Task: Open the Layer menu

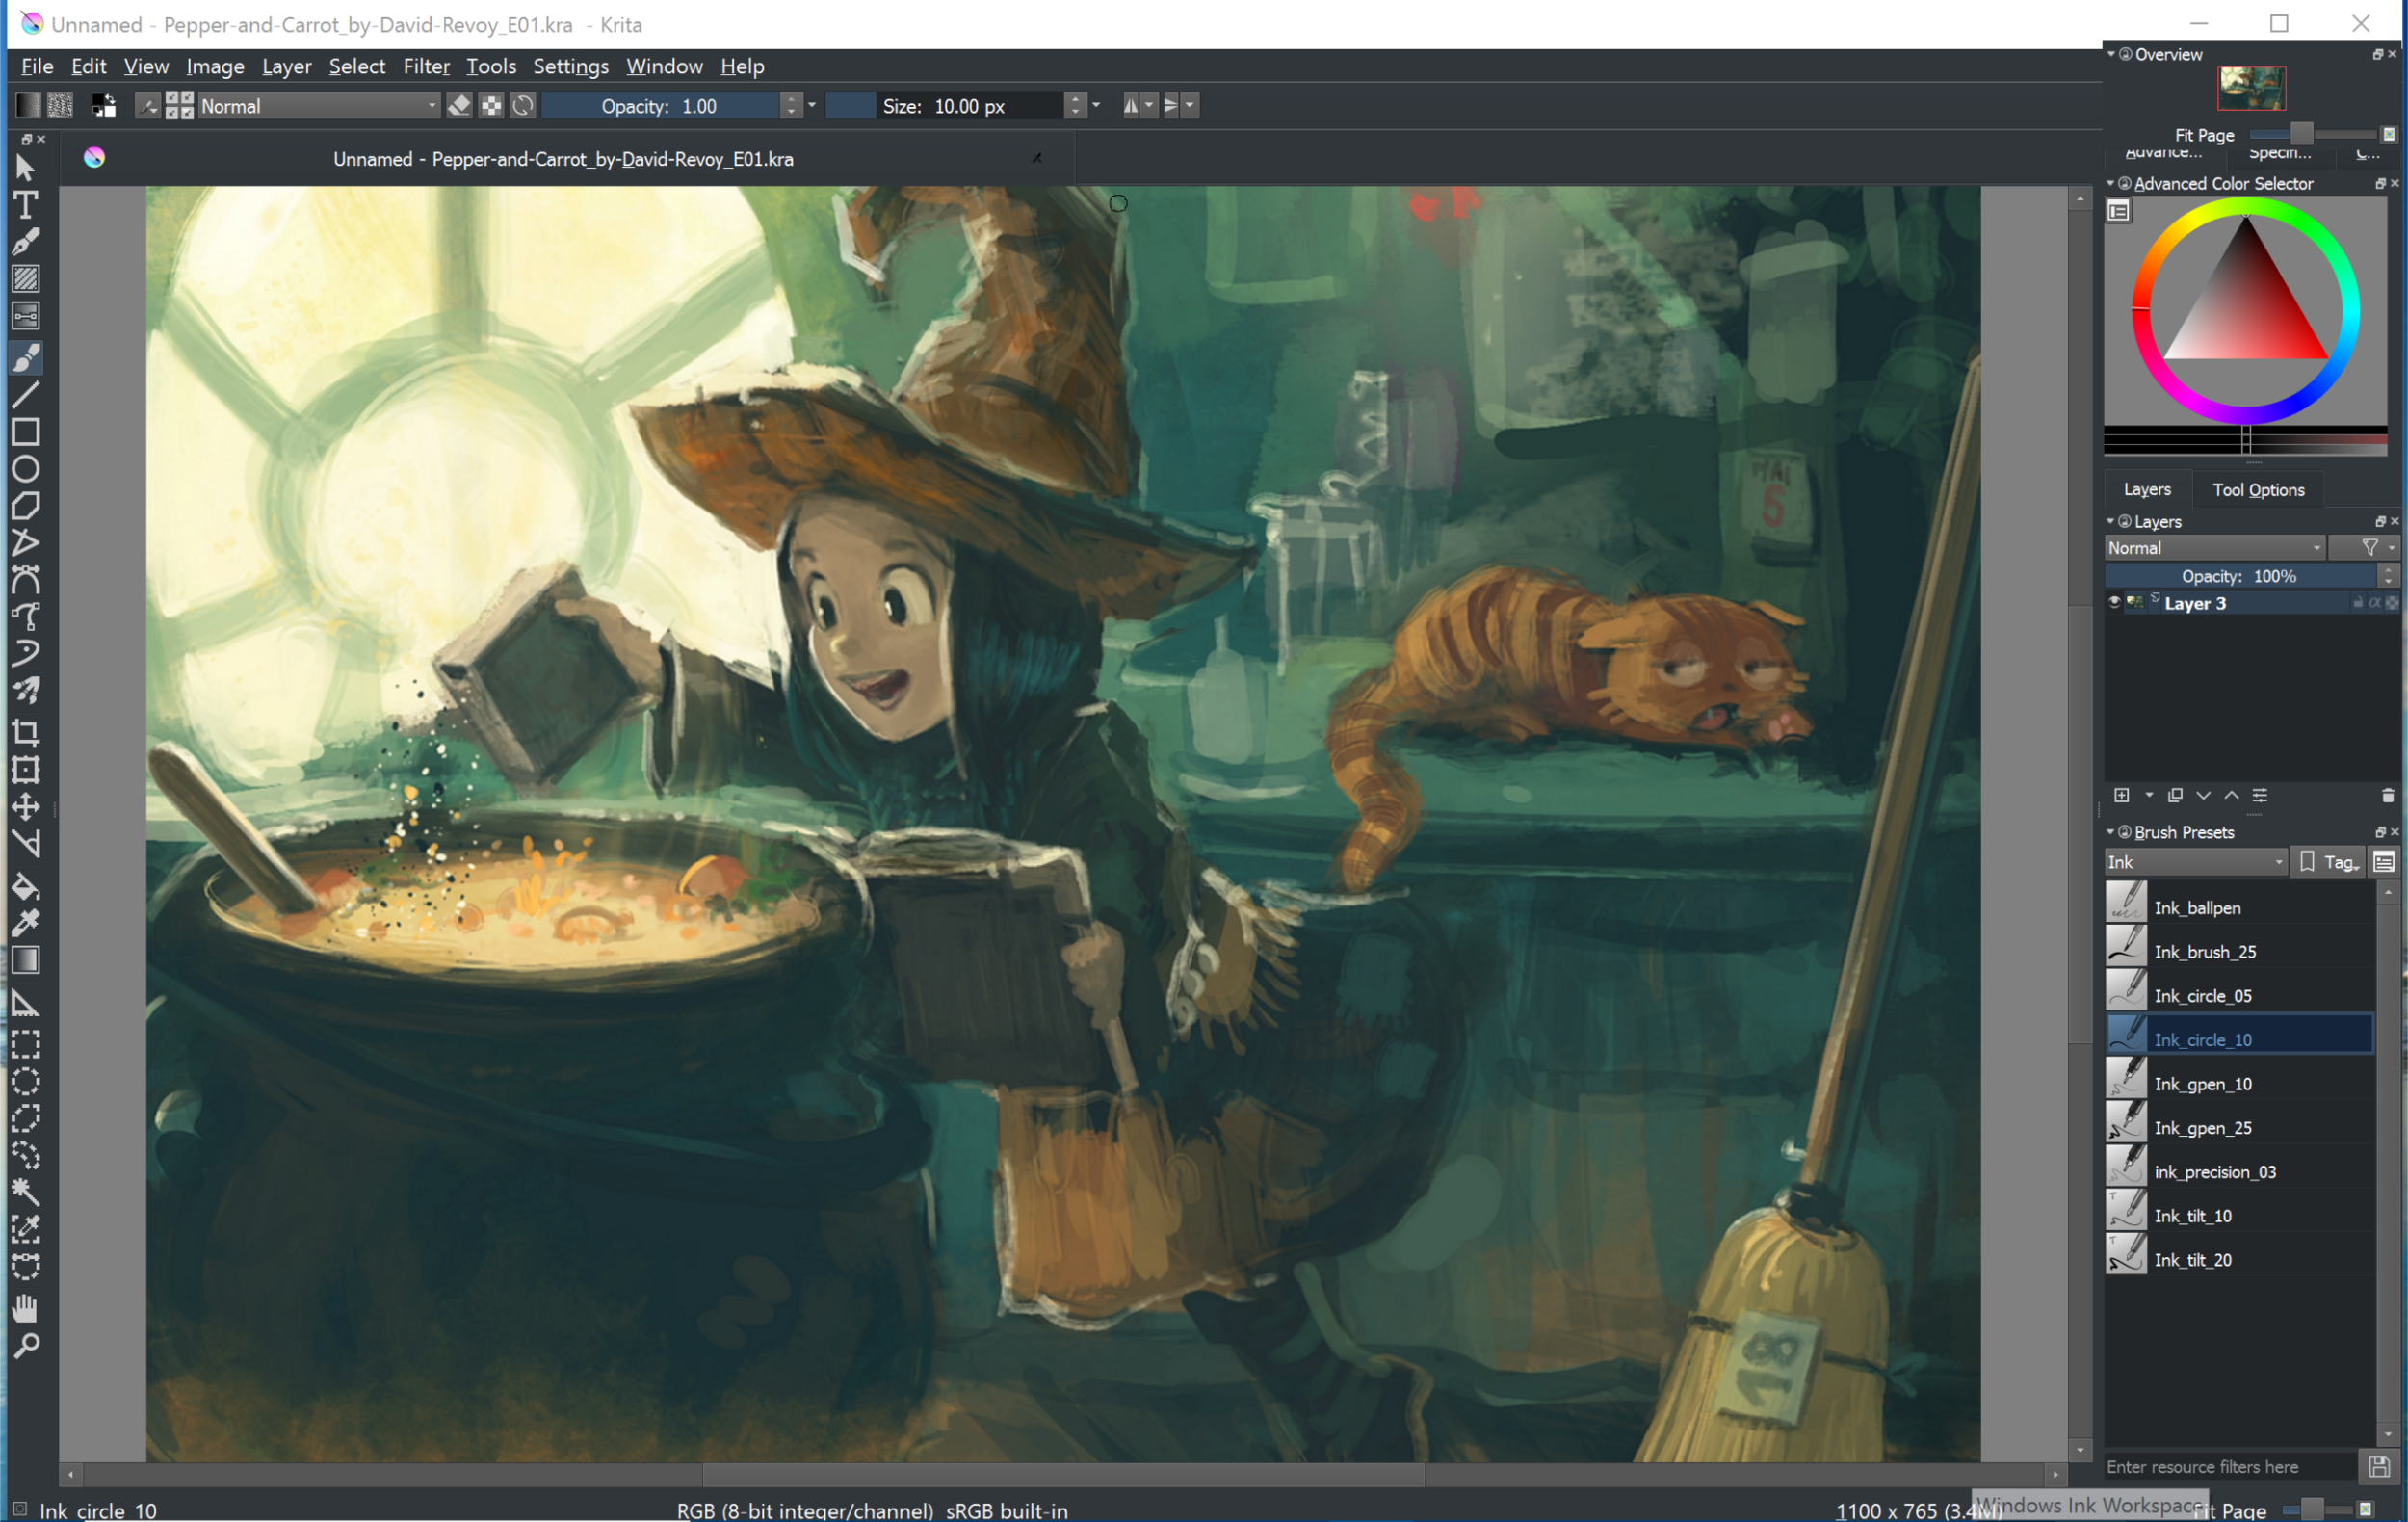Action: tap(286, 66)
